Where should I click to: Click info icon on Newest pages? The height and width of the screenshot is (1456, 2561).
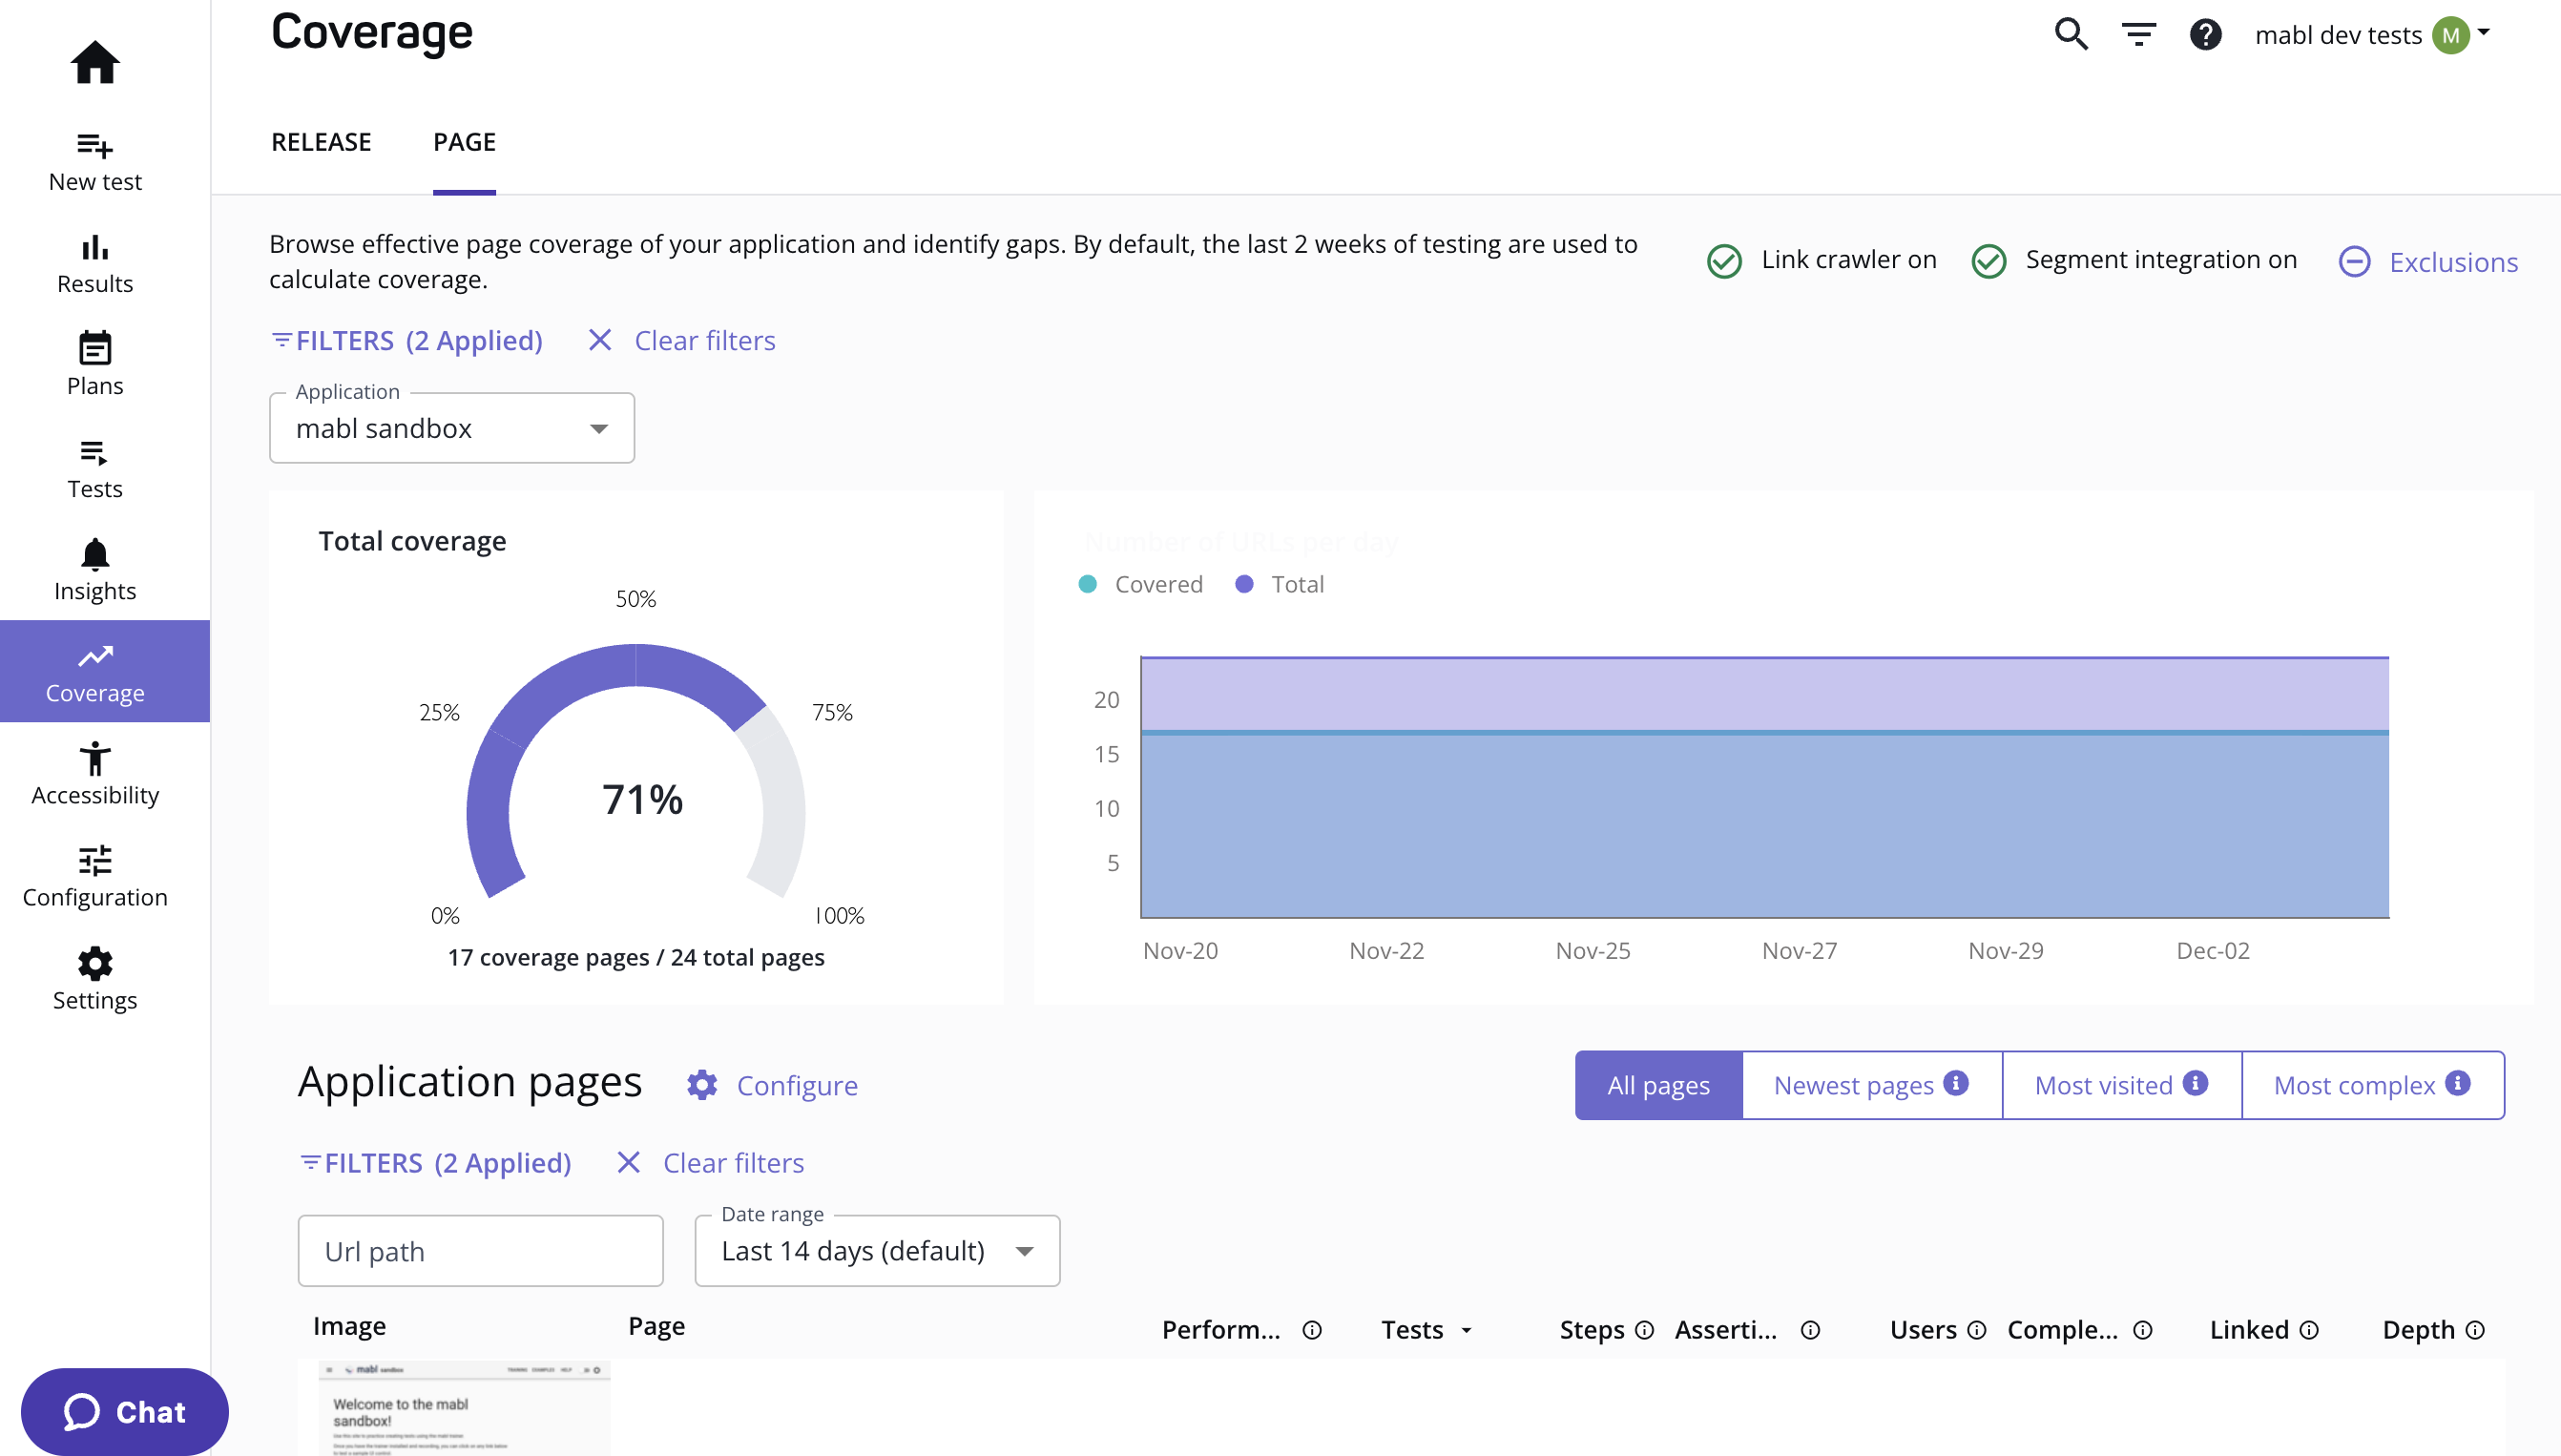tap(1956, 1083)
